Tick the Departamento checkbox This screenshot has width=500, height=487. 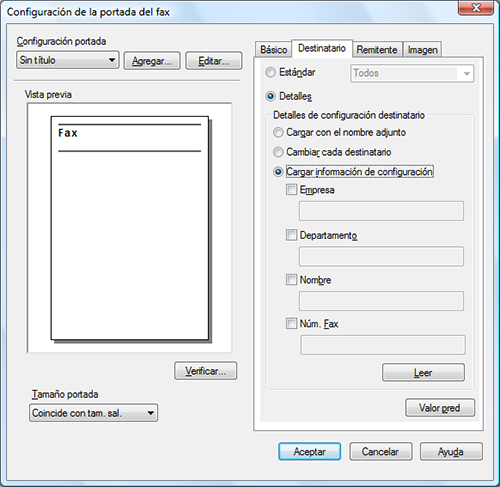tap(291, 235)
